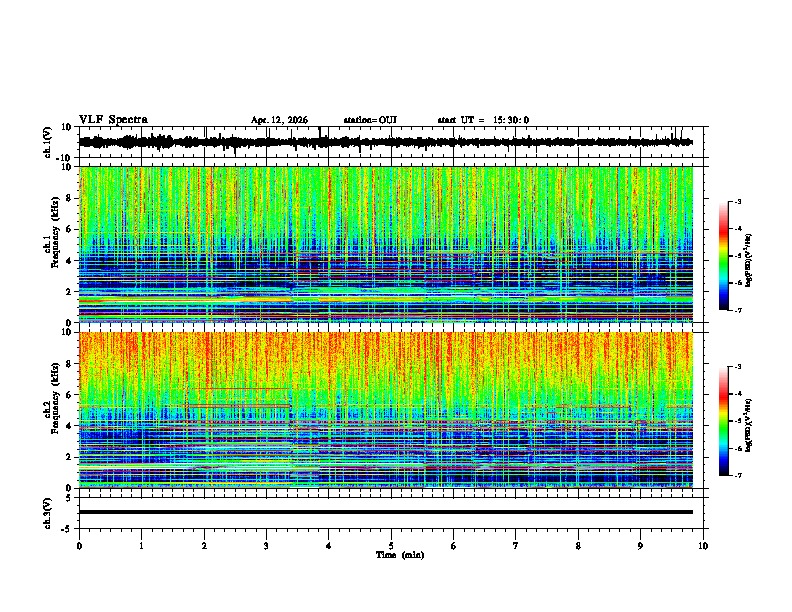Click the "station=OUI" header text
This screenshot has width=792, height=612.
(x=370, y=120)
